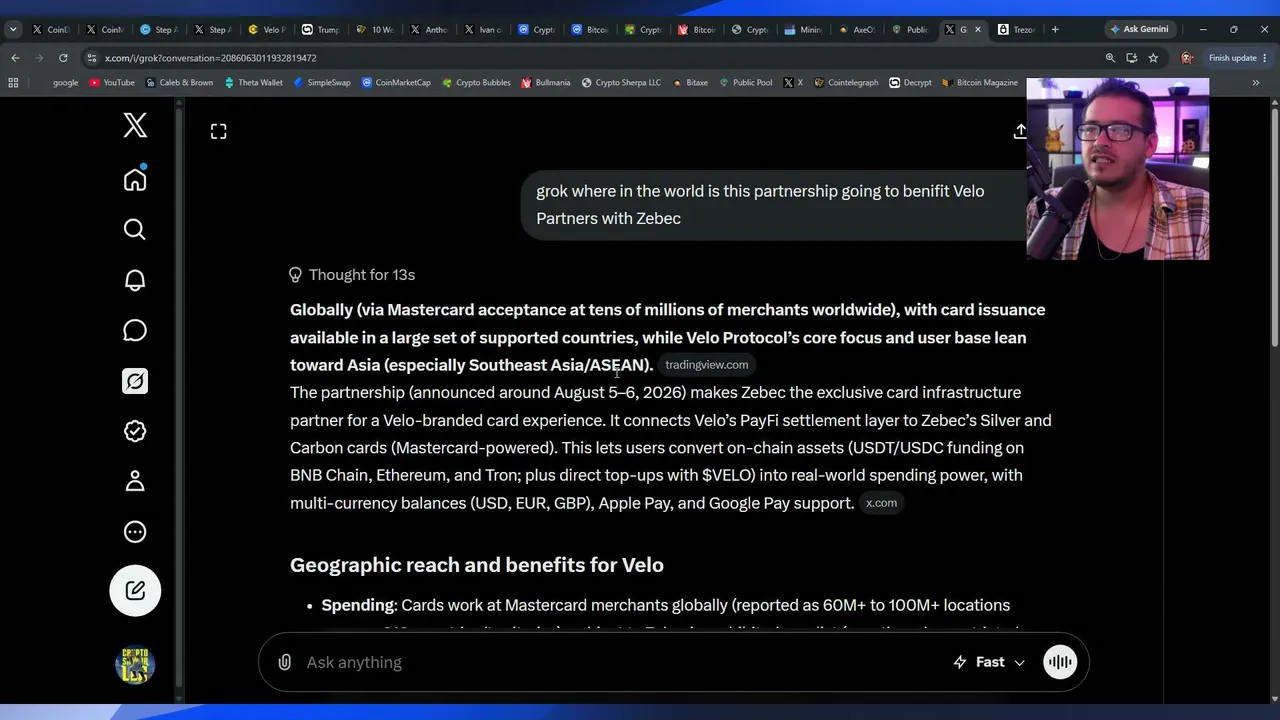Open the Fast model selector dropdown
The height and width of the screenshot is (720, 1280).
coord(989,662)
